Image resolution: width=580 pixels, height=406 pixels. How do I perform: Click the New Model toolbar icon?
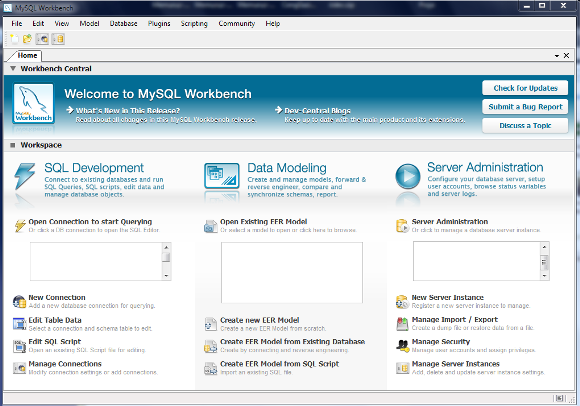(x=14, y=39)
